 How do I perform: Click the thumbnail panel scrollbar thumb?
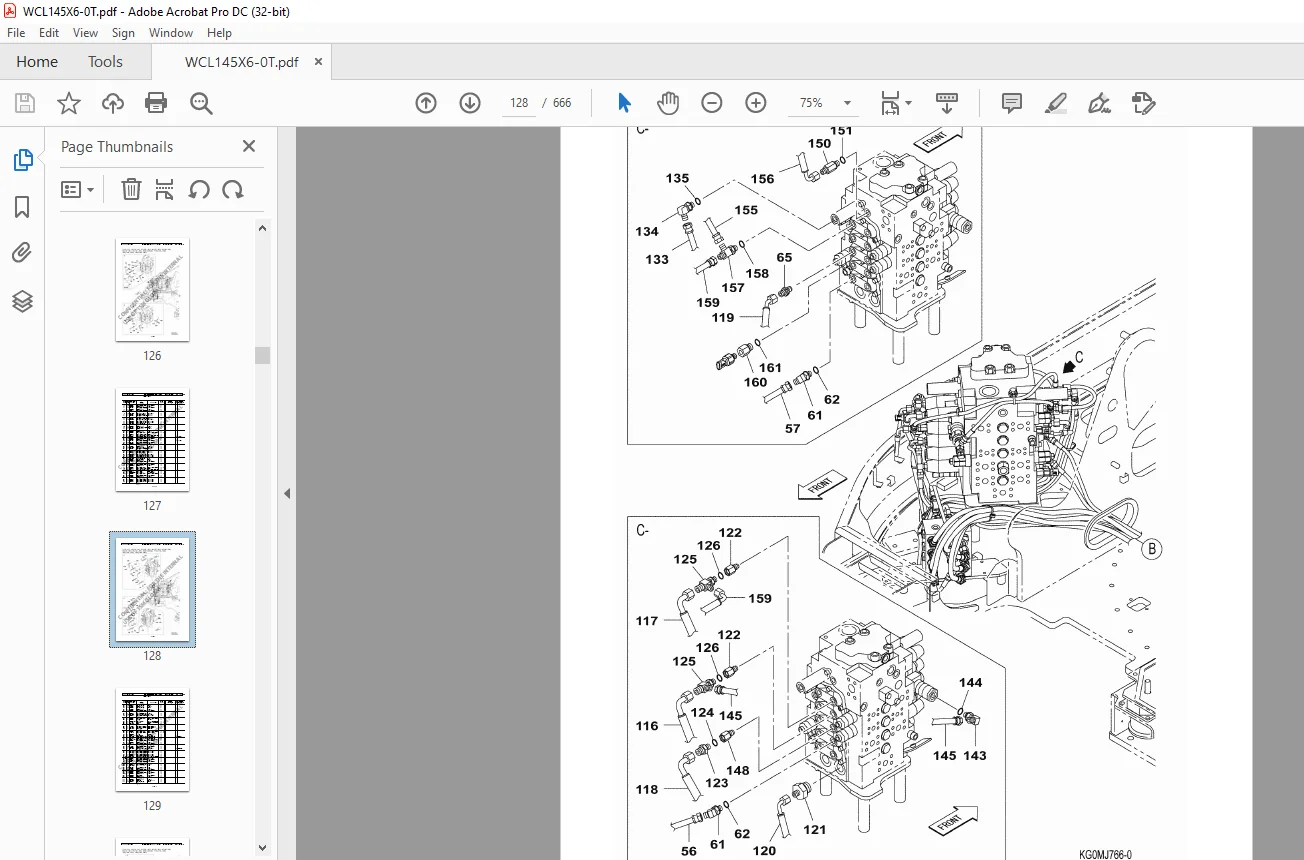click(x=263, y=355)
